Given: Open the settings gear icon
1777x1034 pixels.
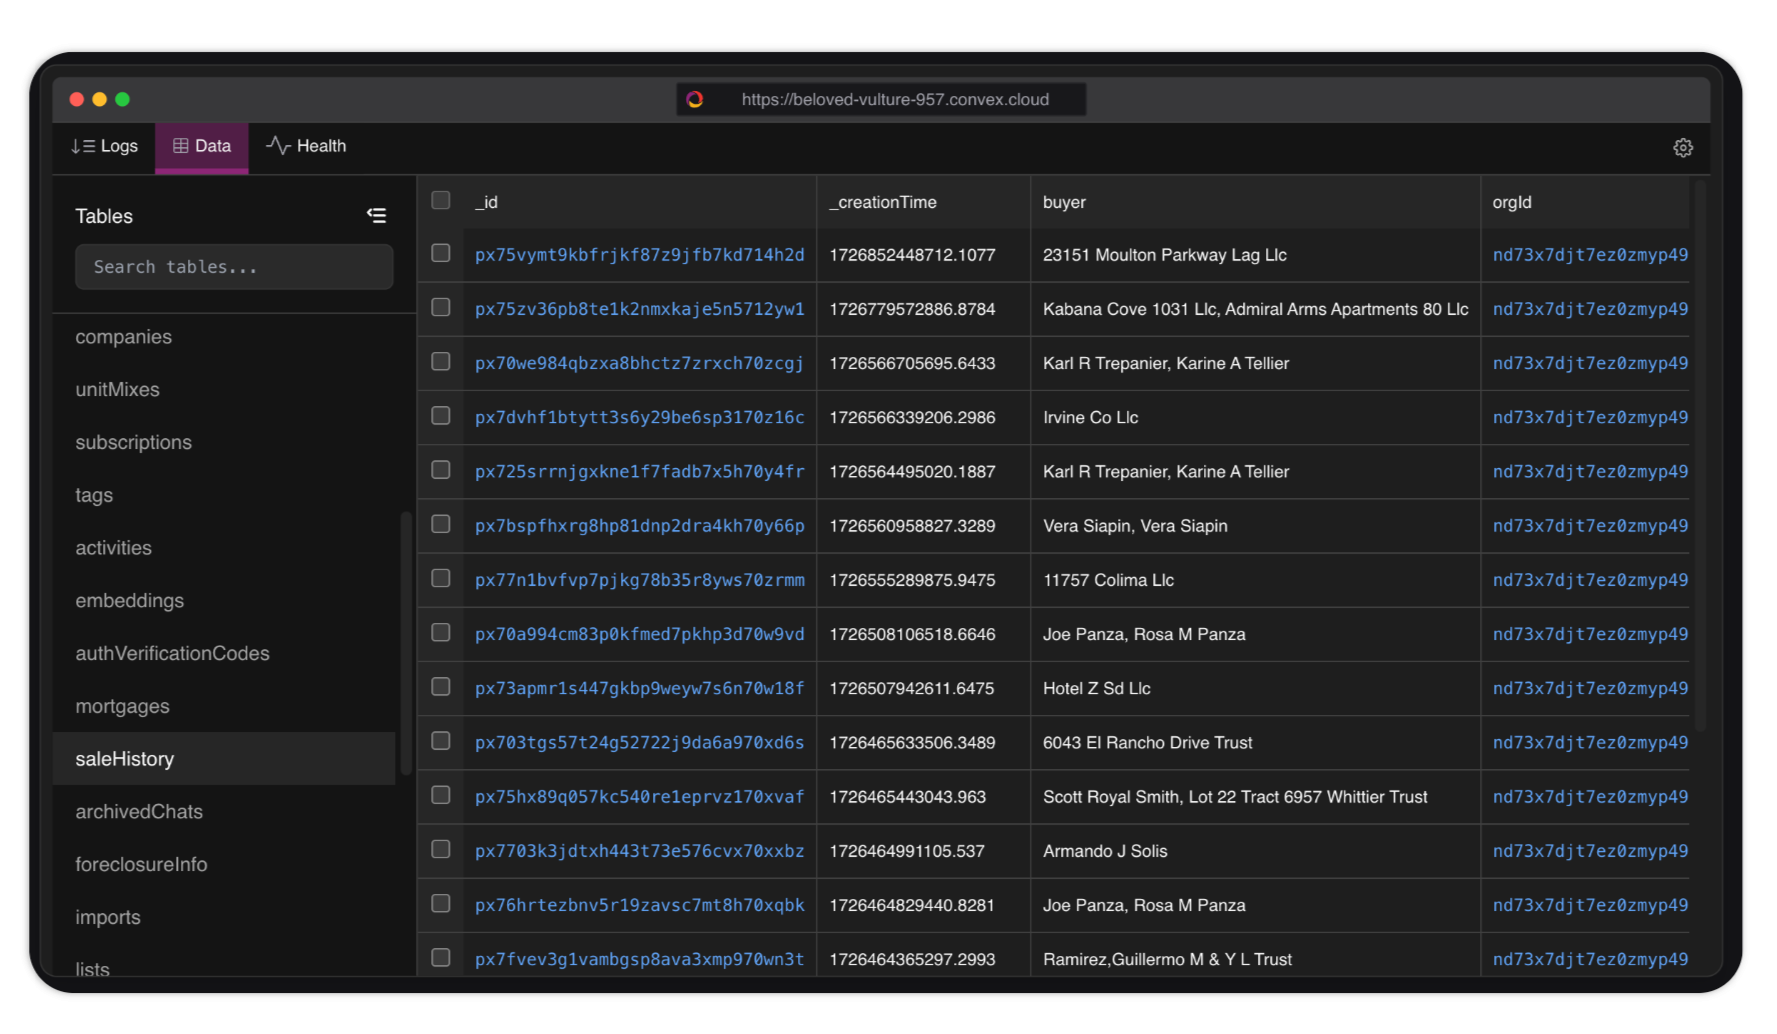Looking at the screenshot, I should click(1683, 147).
